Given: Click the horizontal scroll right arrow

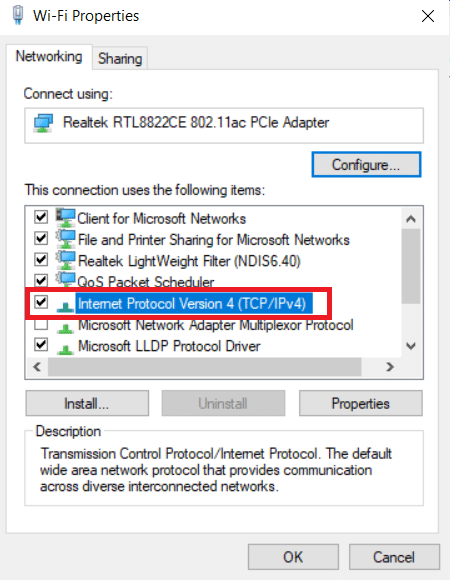Looking at the screenshot, I should 390,367.
